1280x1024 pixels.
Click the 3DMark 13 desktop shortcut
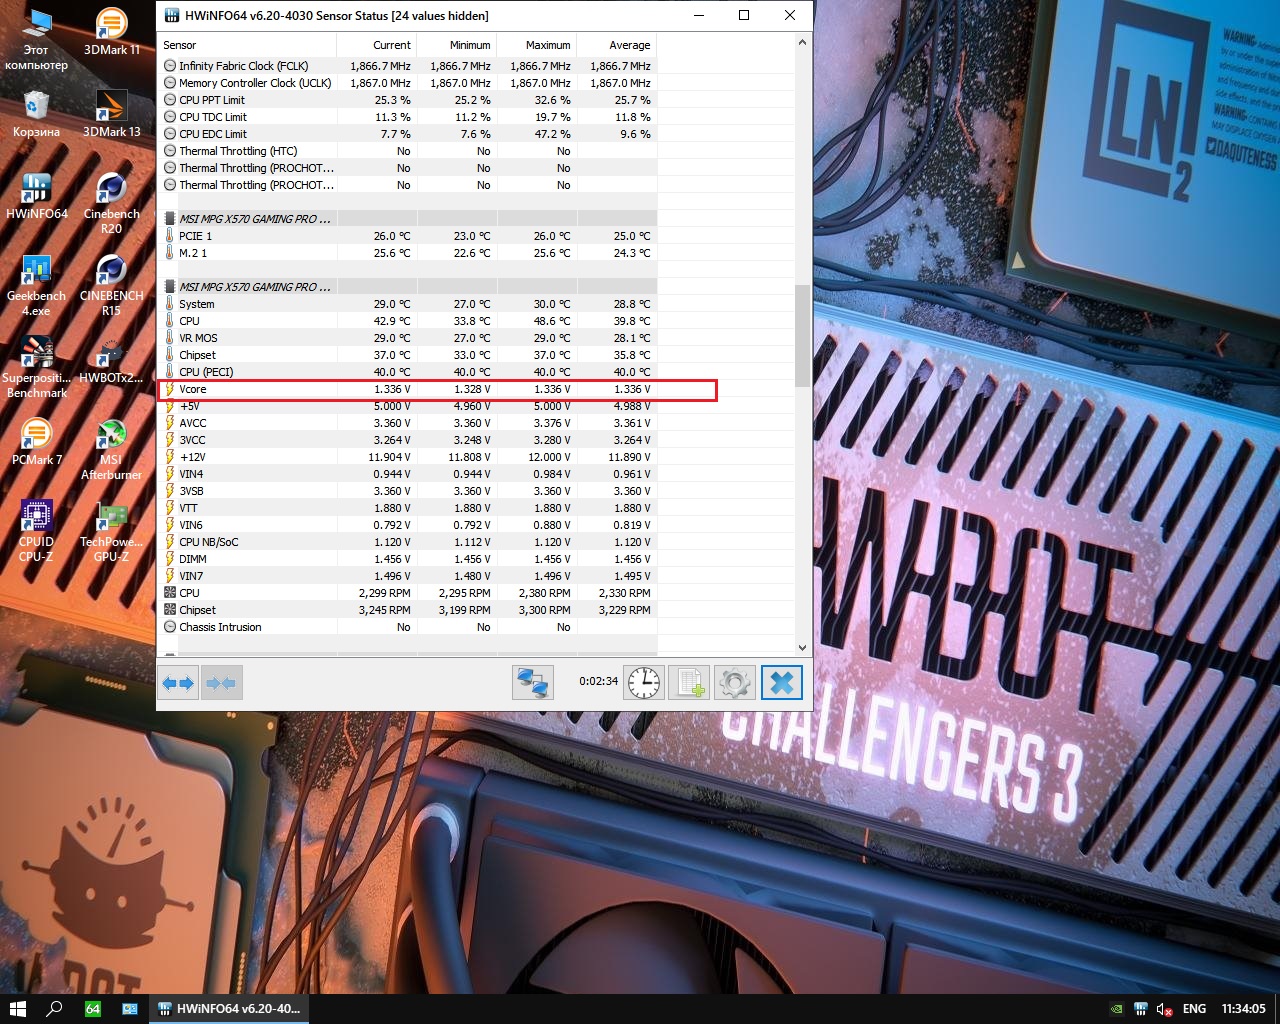[111, 114]
